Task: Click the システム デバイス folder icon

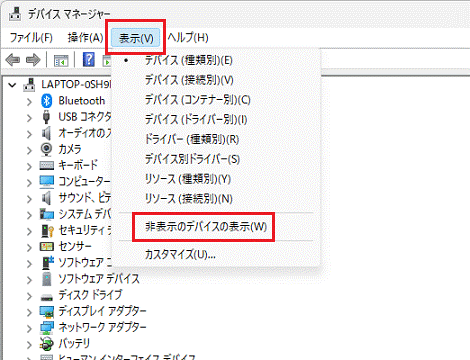Action: [47, 214]
